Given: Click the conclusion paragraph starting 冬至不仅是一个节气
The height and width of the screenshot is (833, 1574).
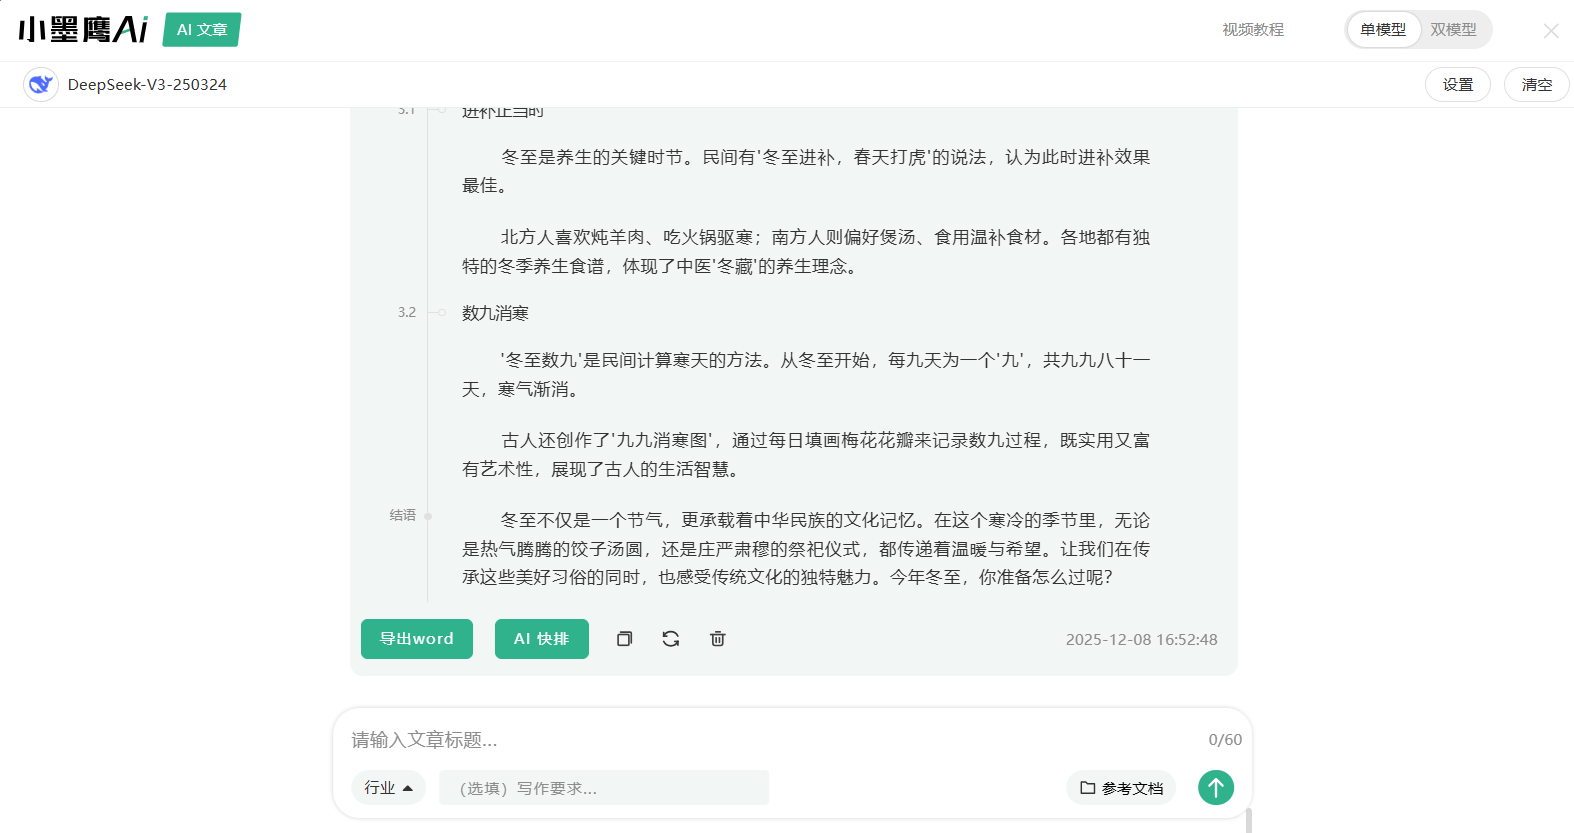Looking at the screenshot, I should click(806, 549).
